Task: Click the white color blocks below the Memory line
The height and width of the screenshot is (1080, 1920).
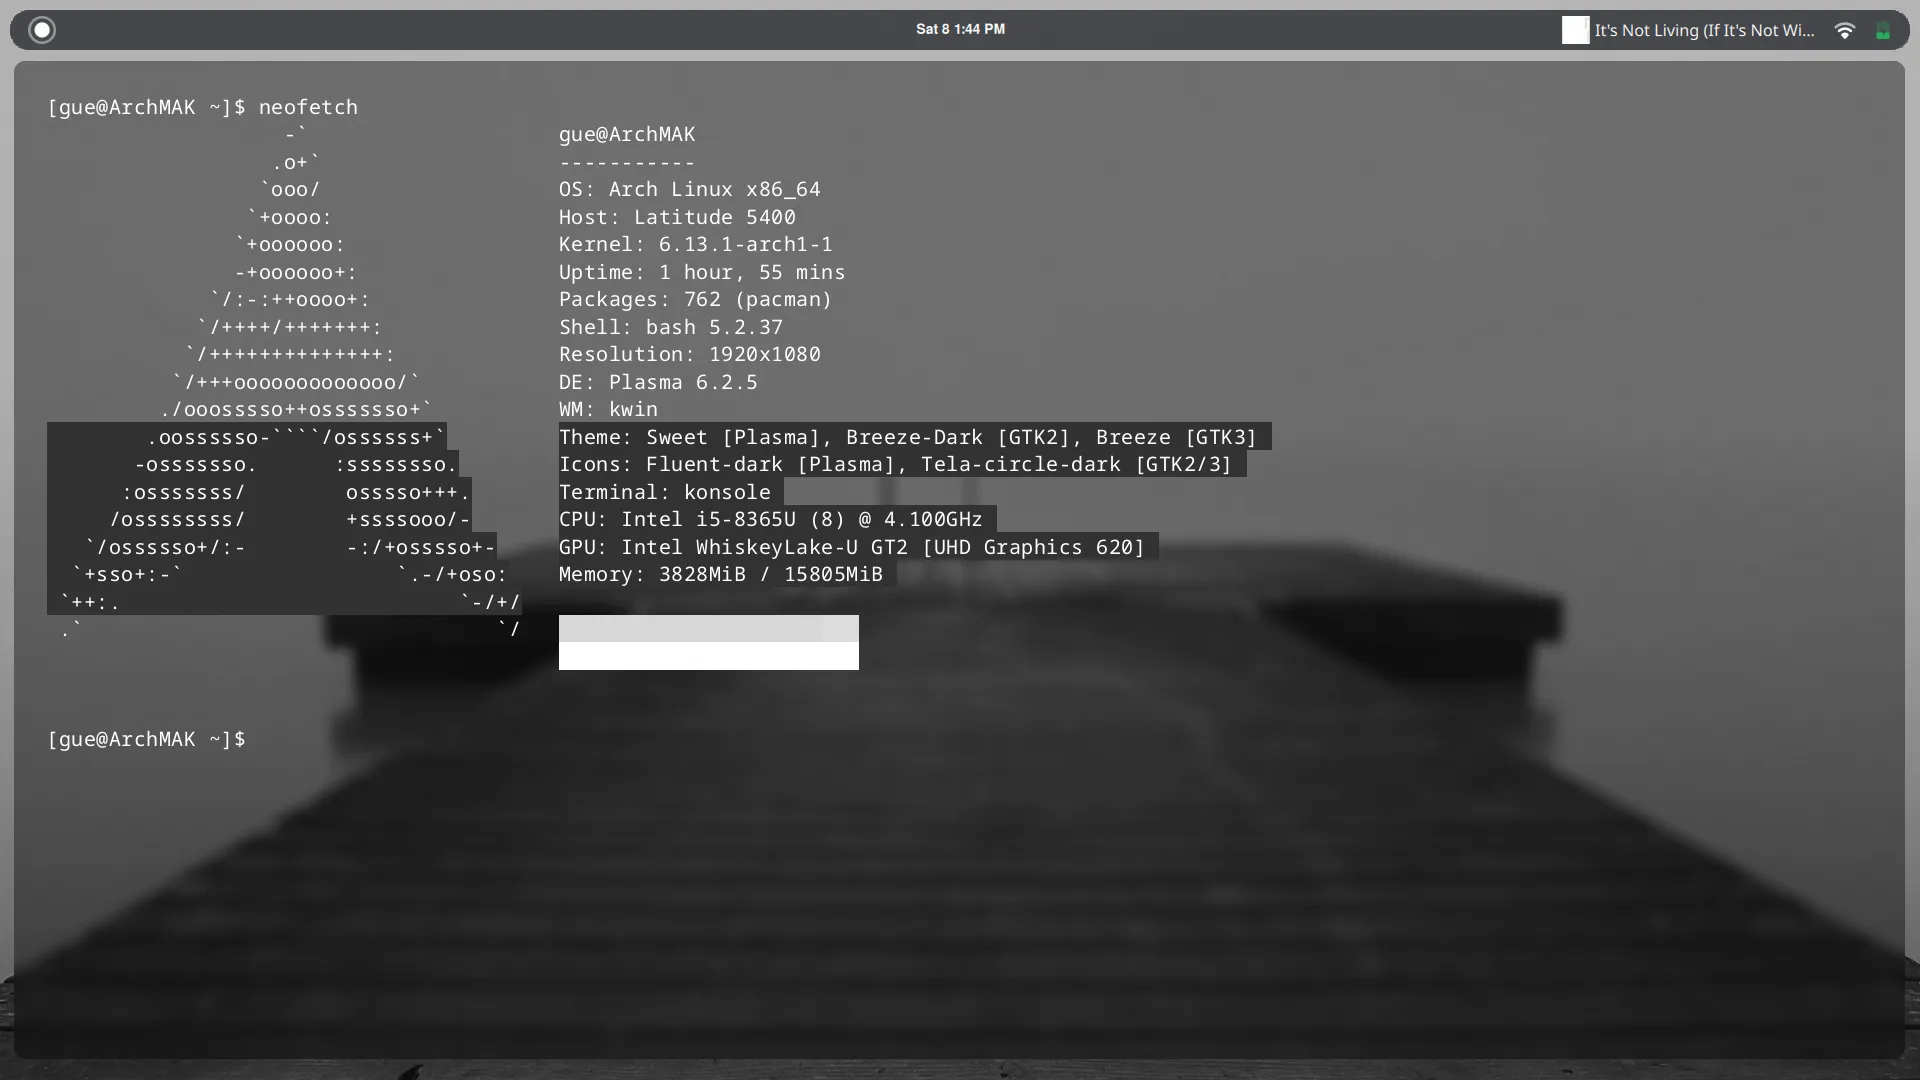Action: pos(708,642)
